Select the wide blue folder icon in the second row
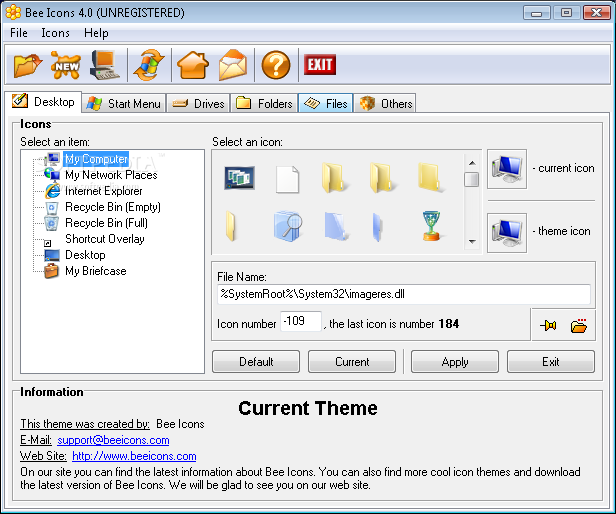This screenshot has height=514, width=616. [335, 226]
